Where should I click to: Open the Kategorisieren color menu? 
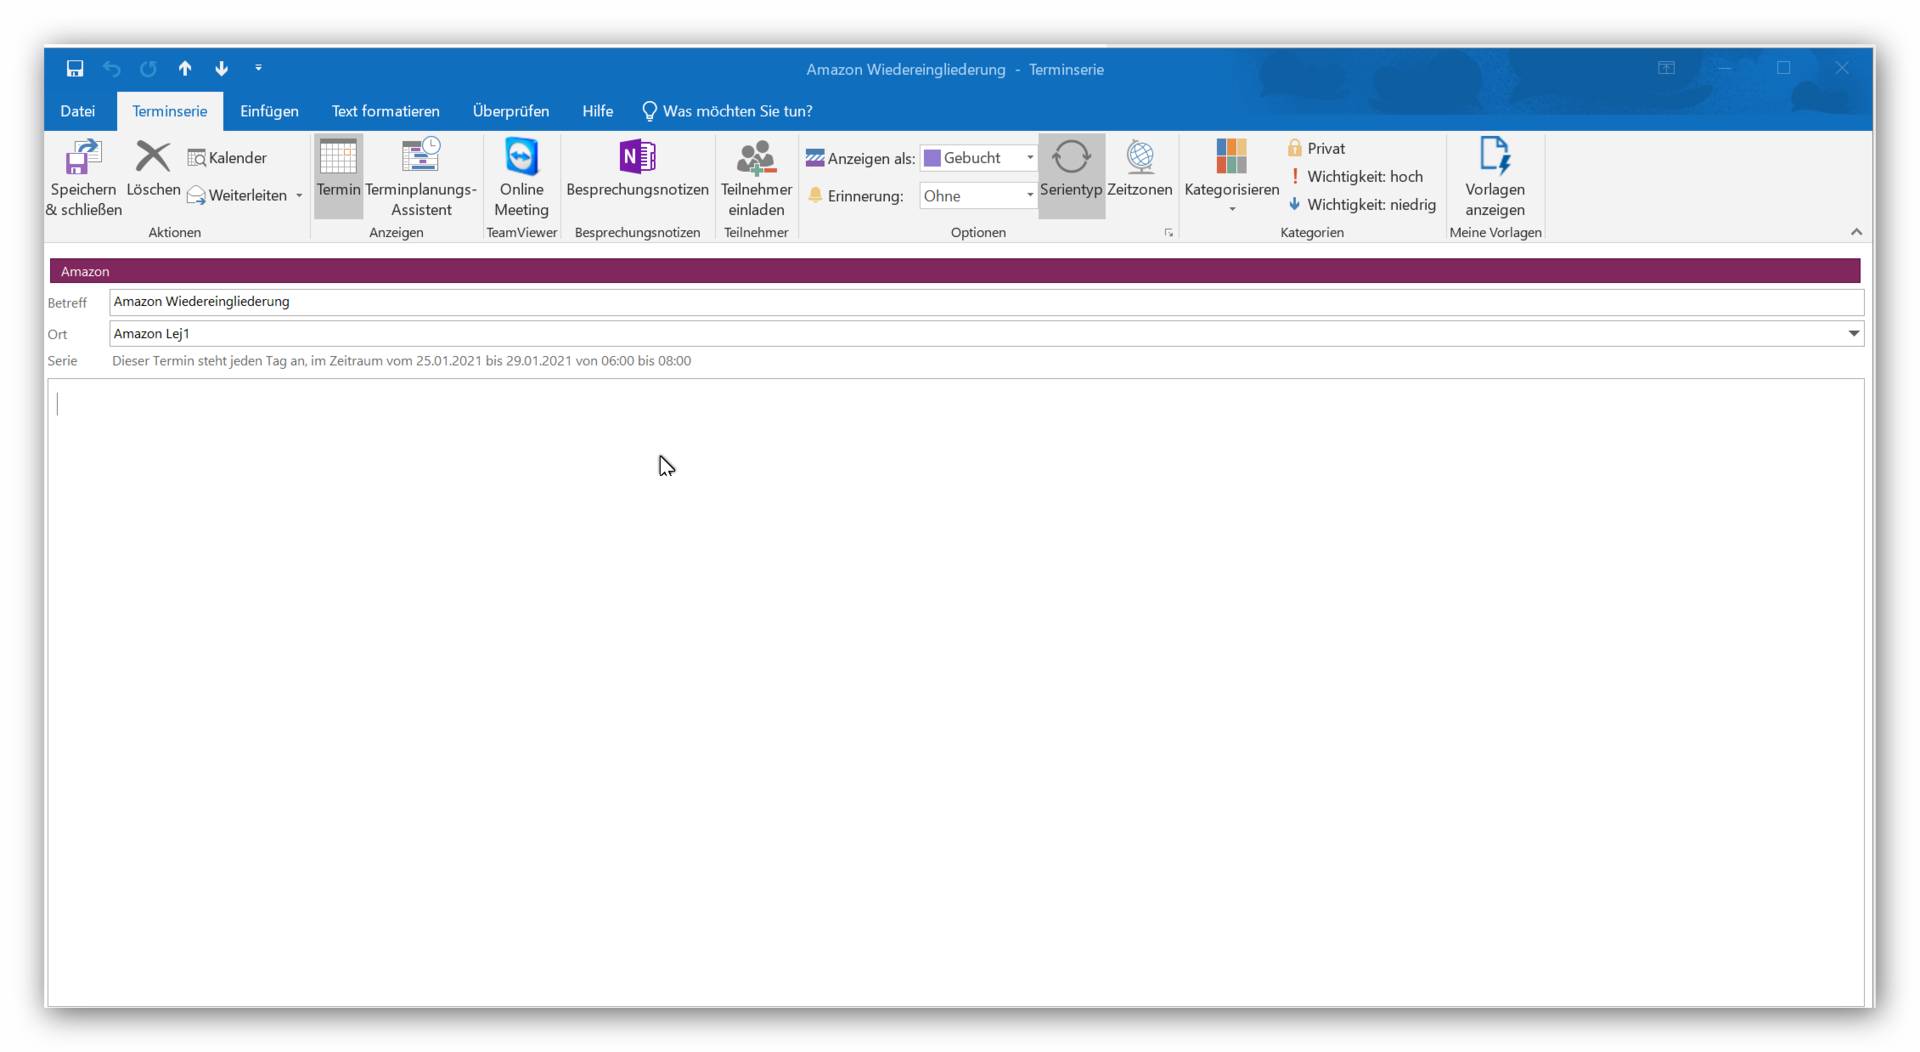tap(1231, 176)
